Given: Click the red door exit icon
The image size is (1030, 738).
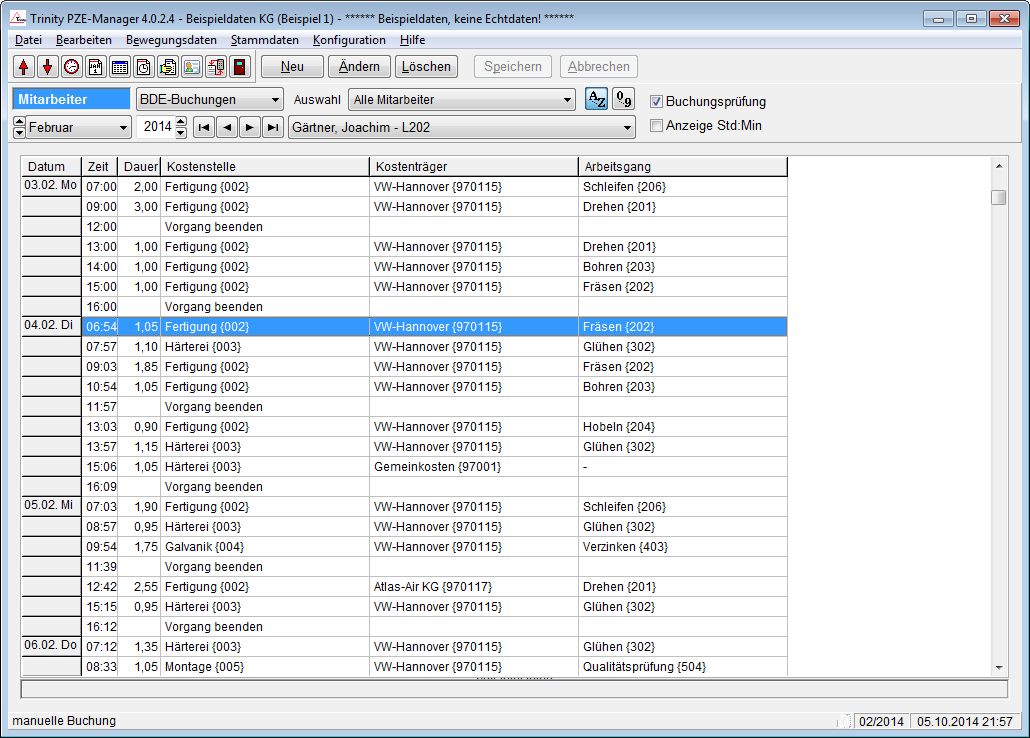Looking at the screenshot, I should [239, 67].
